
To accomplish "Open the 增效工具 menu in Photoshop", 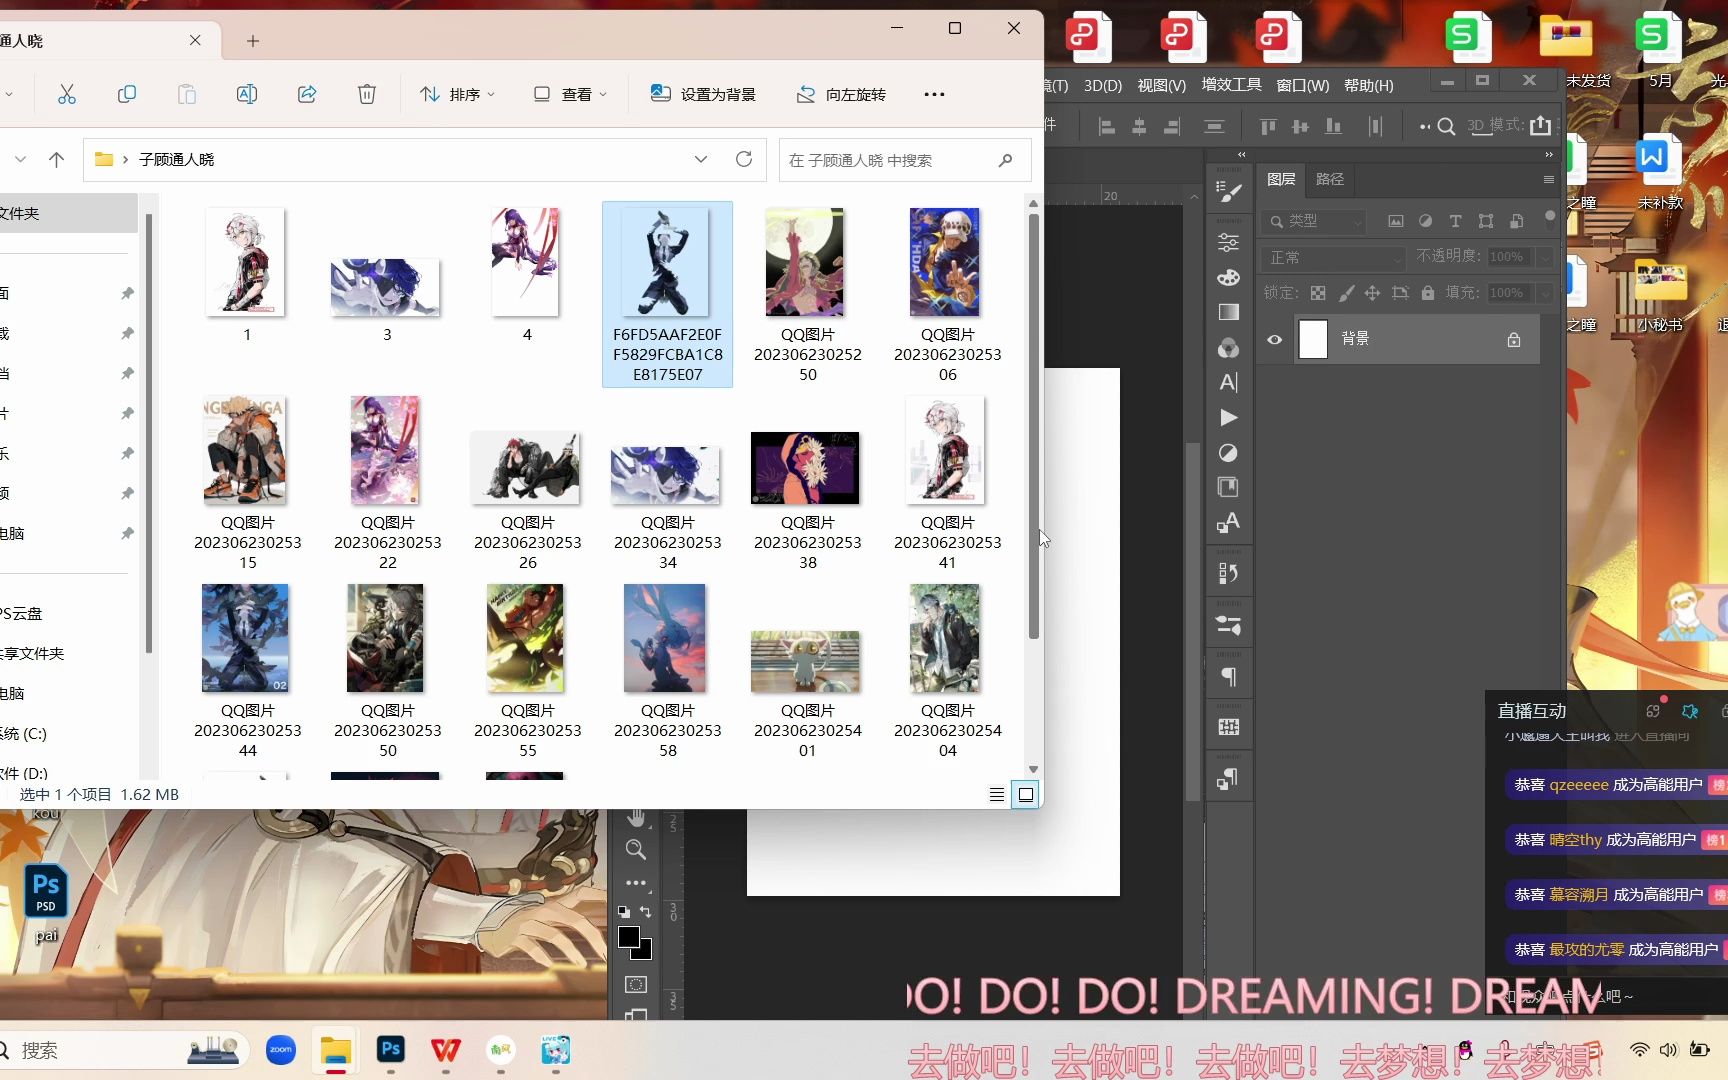I will point(1231,85).
